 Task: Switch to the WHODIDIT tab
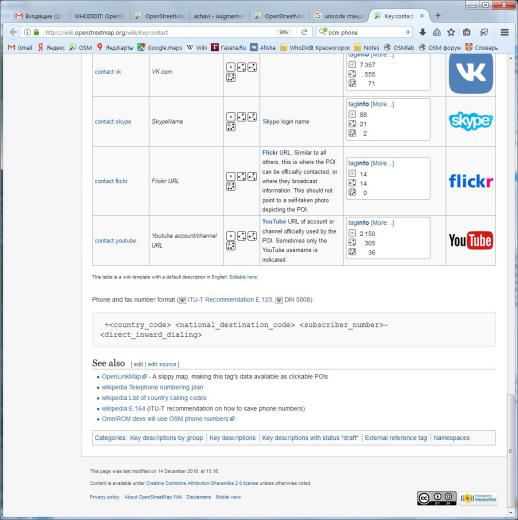(99, 16)
